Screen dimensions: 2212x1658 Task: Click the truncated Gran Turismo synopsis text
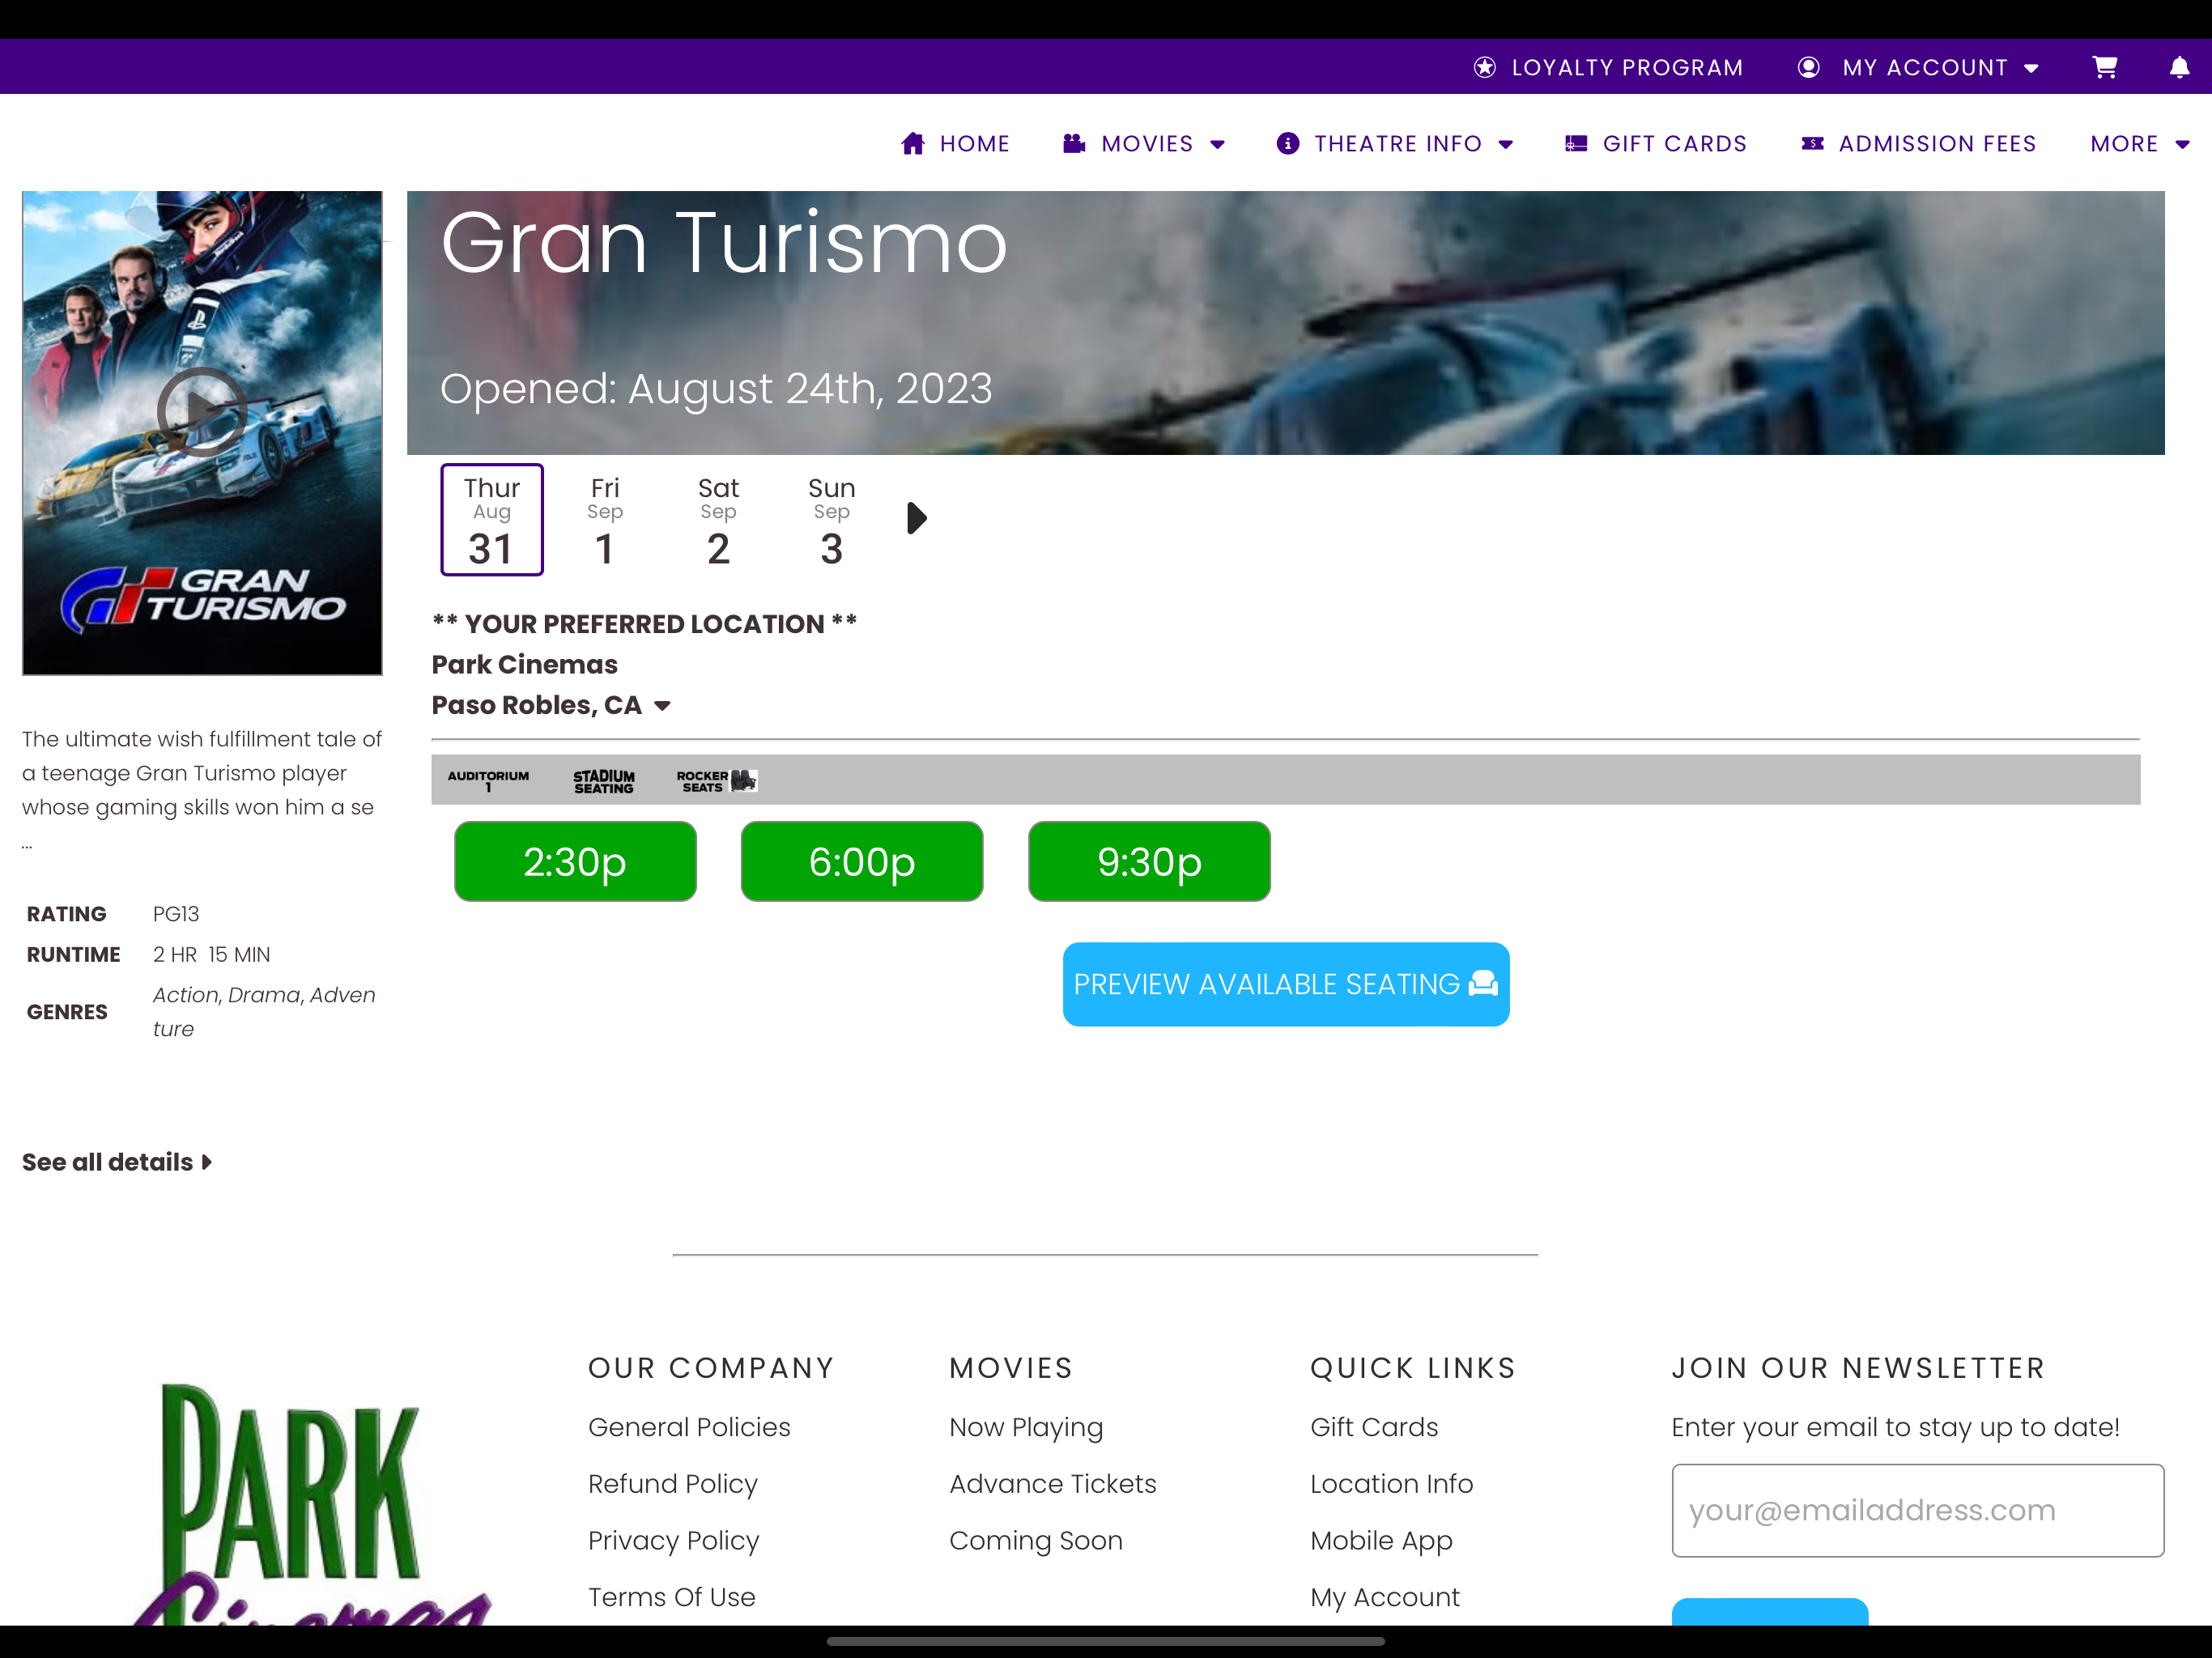202,790
